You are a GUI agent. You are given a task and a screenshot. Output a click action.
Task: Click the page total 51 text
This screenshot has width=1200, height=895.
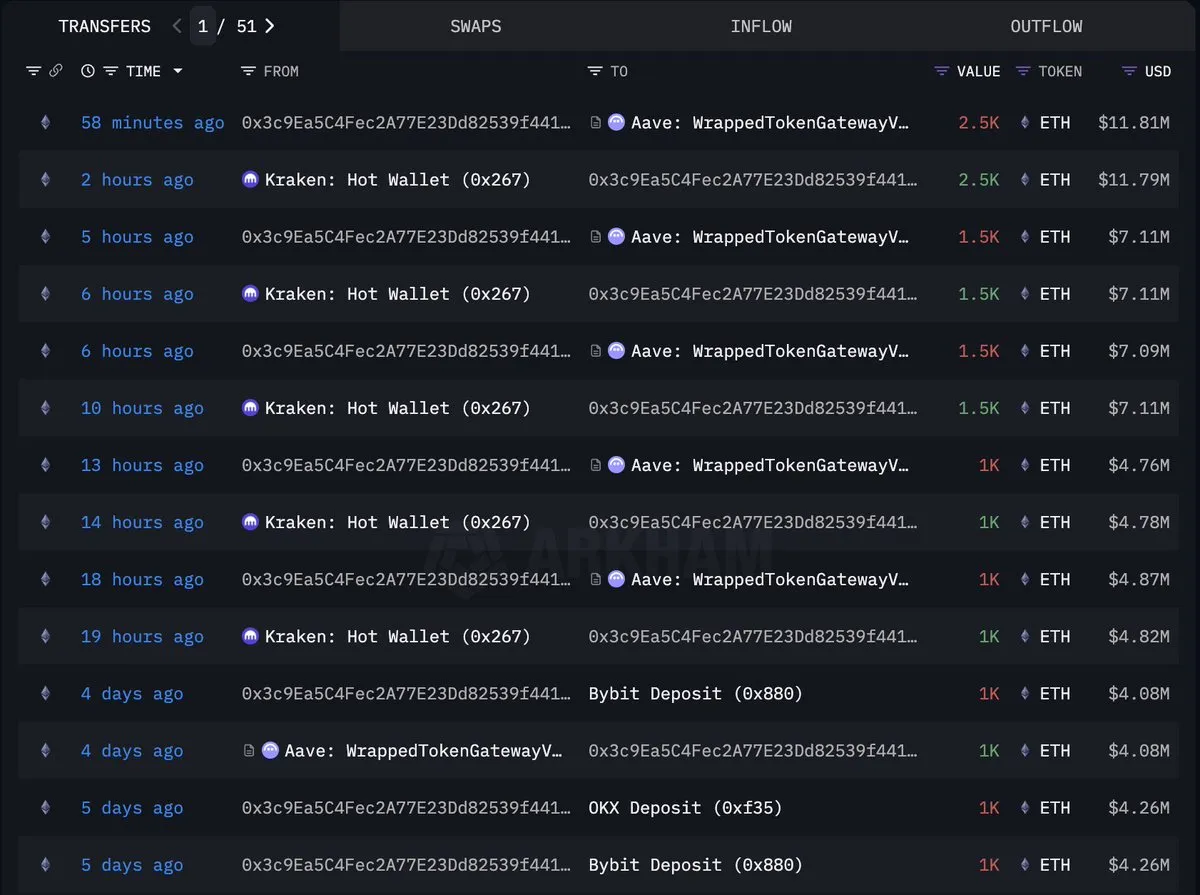point(246,26)
